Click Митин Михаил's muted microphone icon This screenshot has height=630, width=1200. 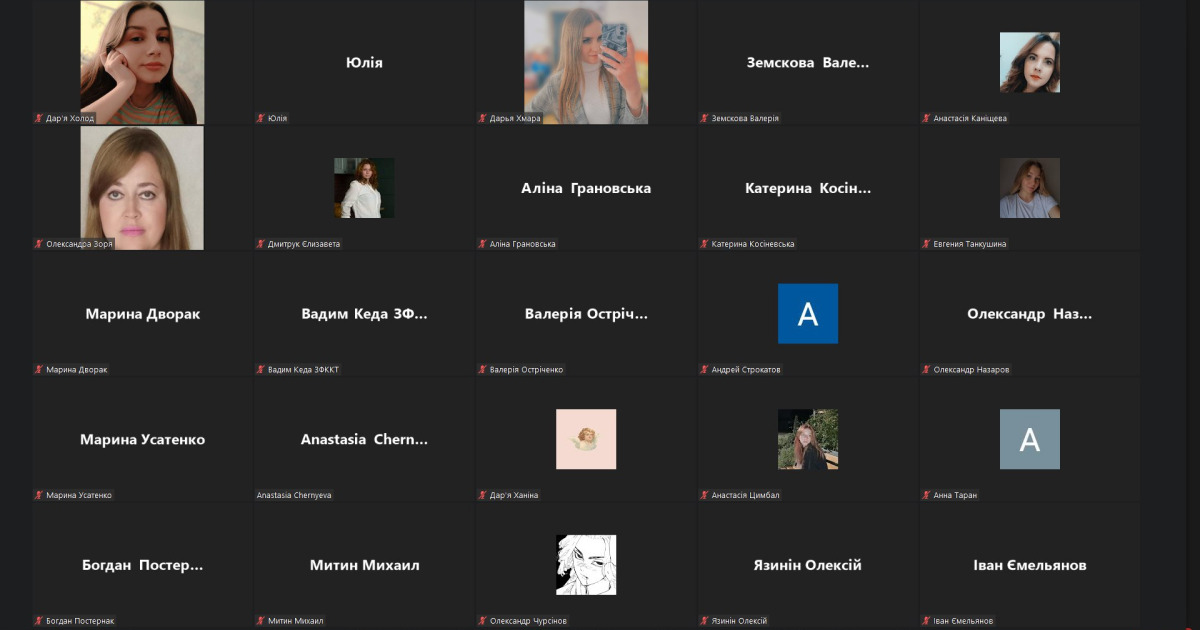(261, 621)
